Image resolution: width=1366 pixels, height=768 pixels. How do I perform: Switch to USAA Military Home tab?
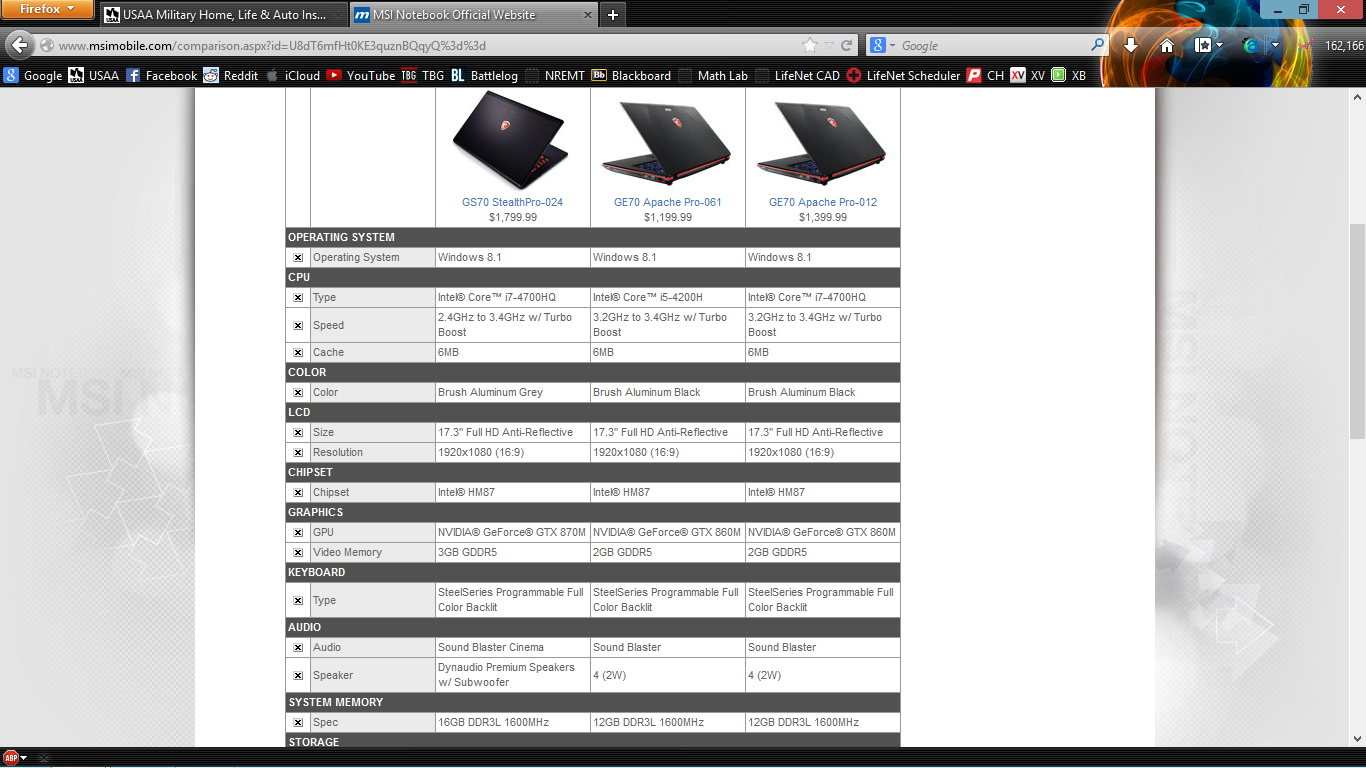tap(222, 15)
